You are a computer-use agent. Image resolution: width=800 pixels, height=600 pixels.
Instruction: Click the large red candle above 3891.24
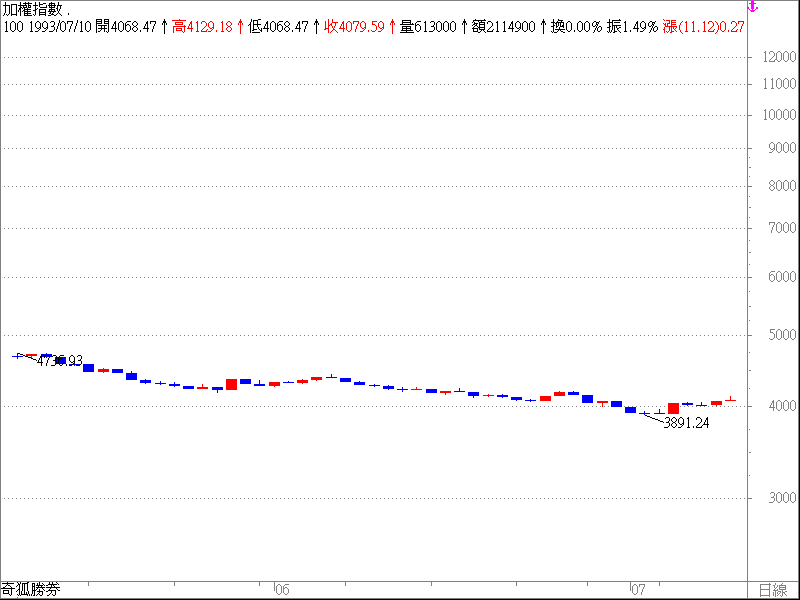tap(673, 408)
